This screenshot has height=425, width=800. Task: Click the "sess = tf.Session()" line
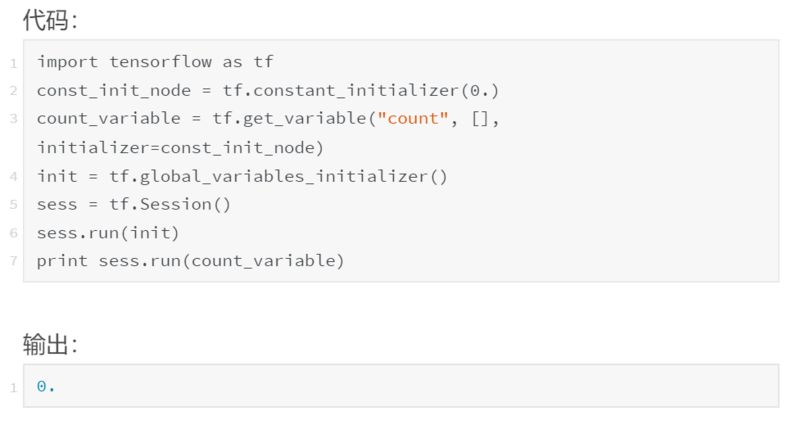pos(134,205)
